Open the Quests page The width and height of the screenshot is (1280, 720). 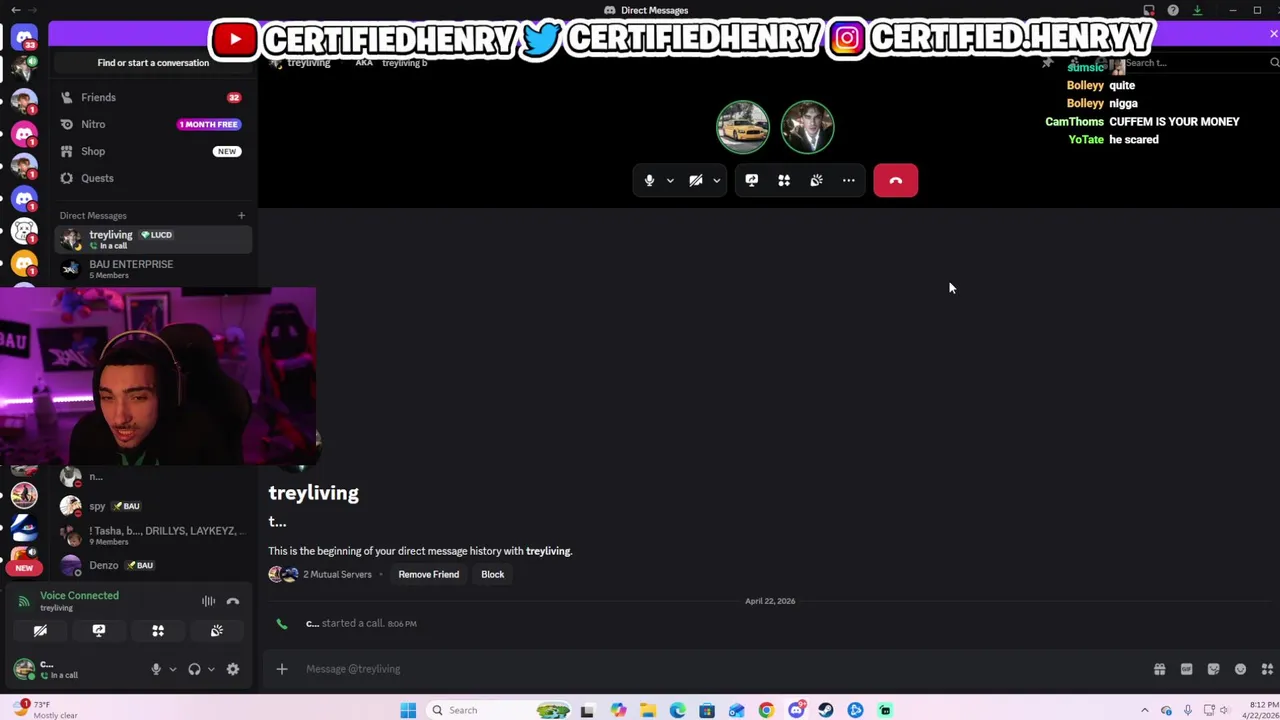[153, 178]
